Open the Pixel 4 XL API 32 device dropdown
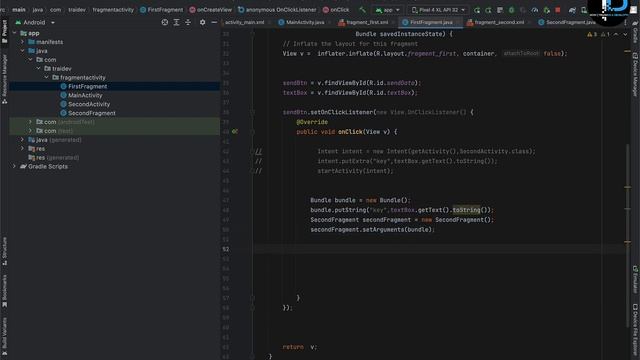The width and height of the screenshot is (640, 360). click(438, 10)
